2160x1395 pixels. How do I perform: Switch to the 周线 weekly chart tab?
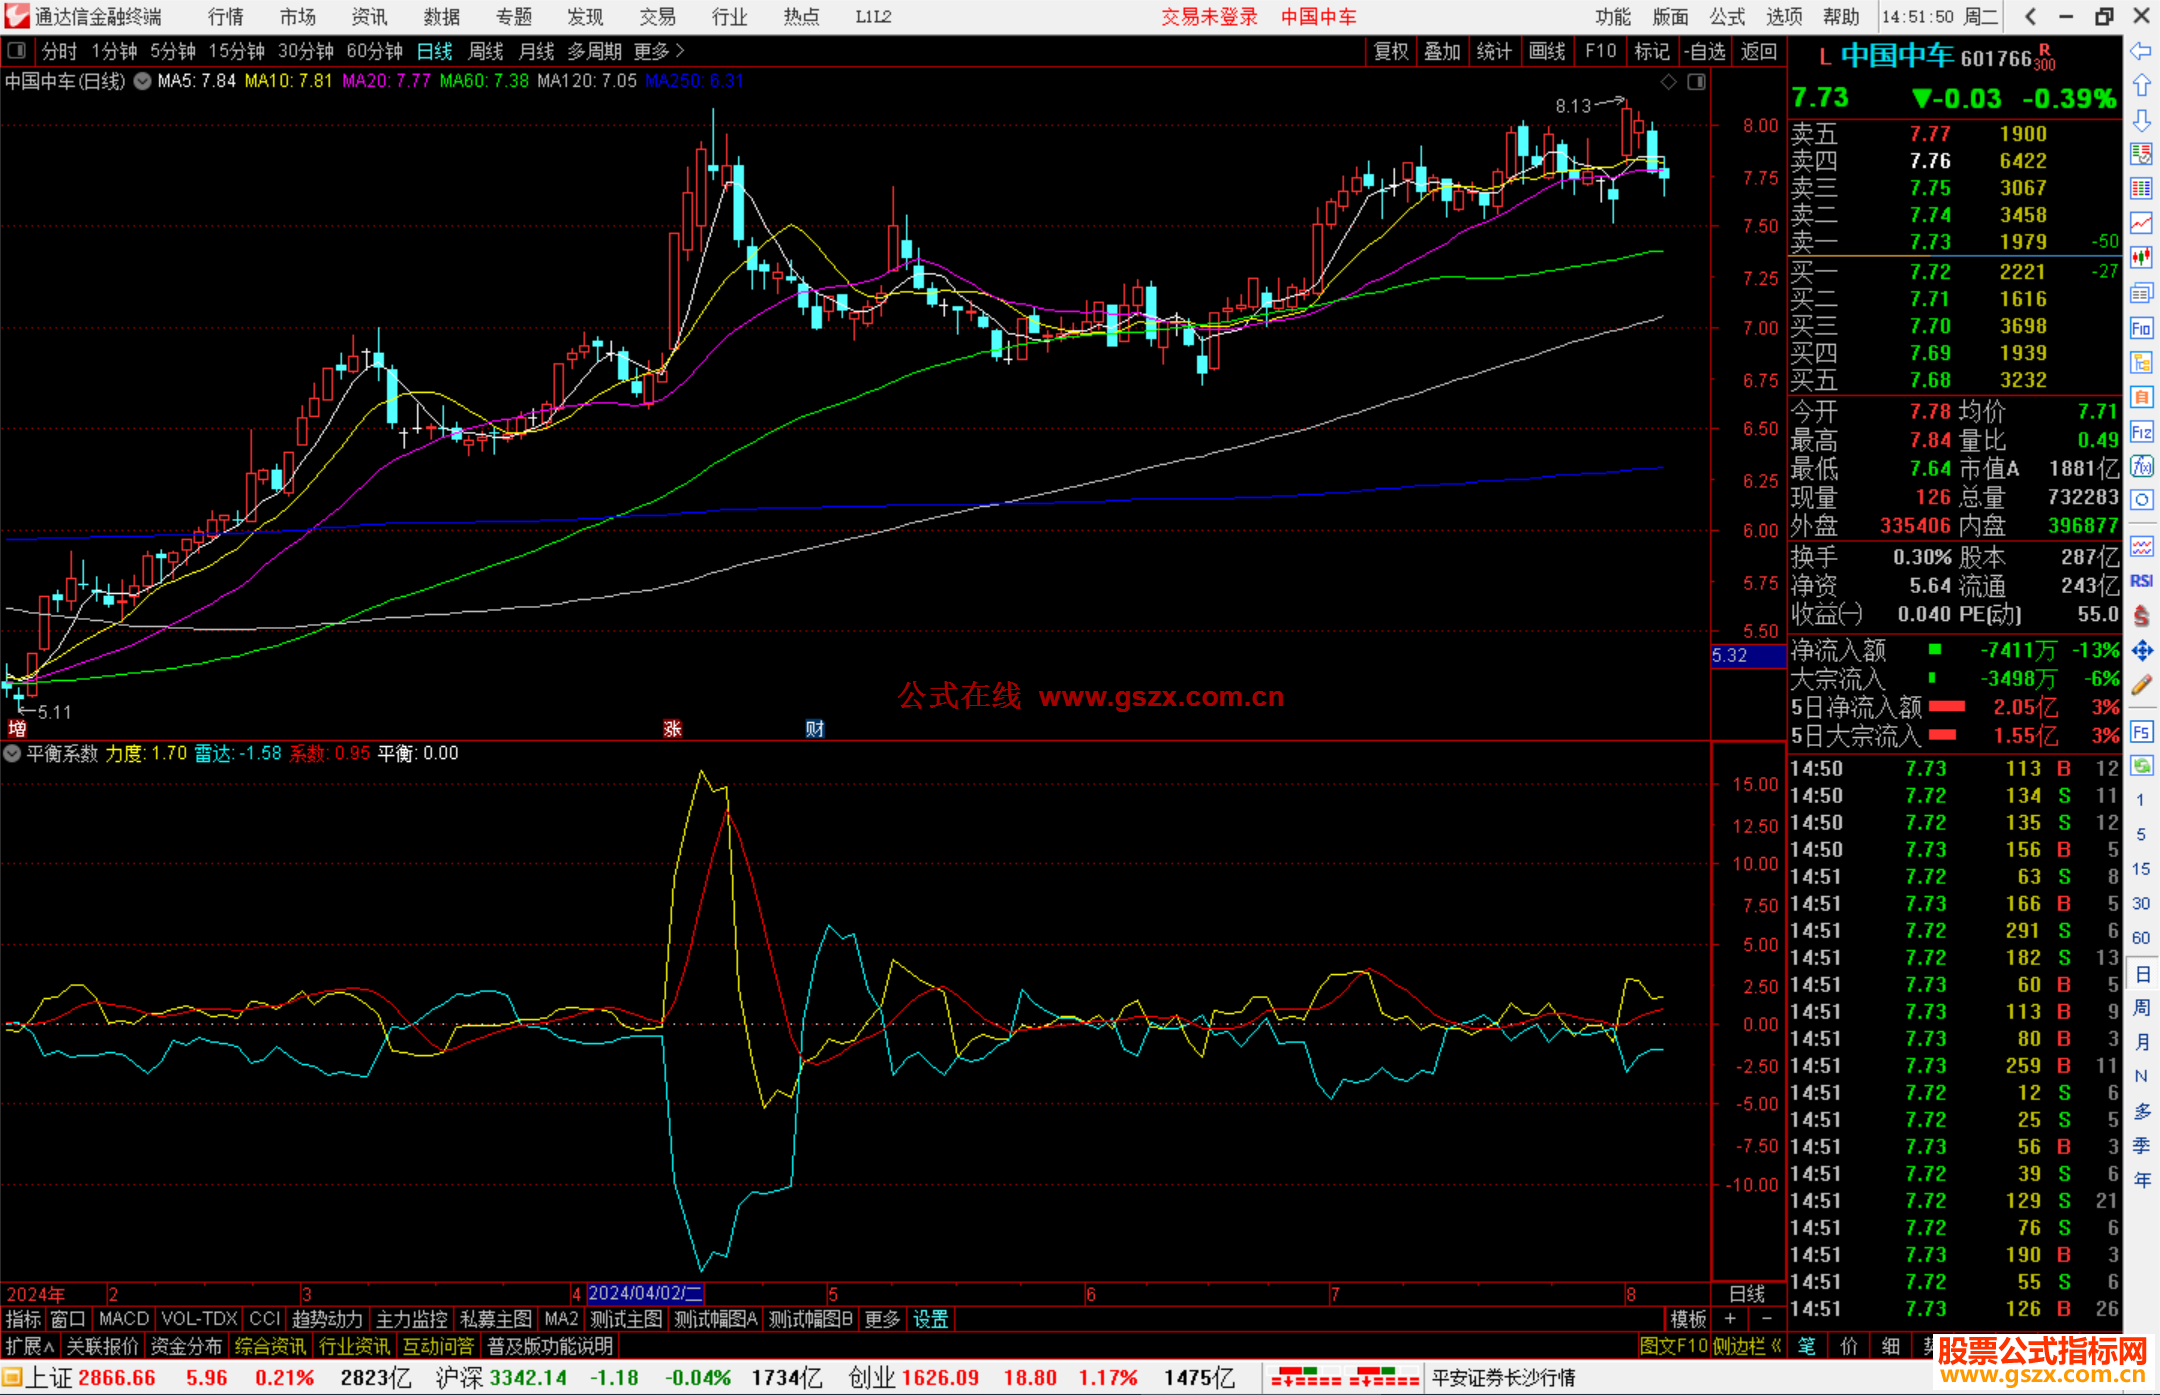click(x=486, y=51)
